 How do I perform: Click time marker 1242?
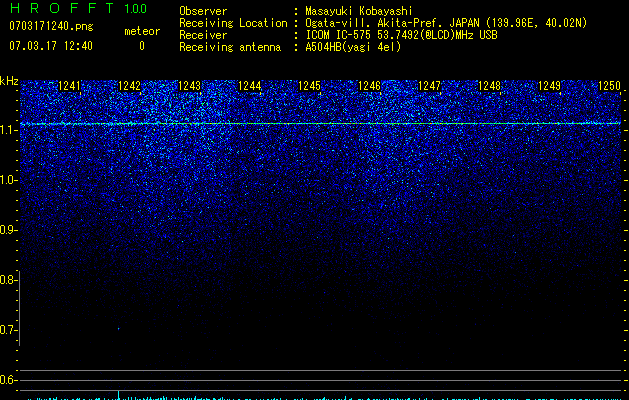pos(130,86)
